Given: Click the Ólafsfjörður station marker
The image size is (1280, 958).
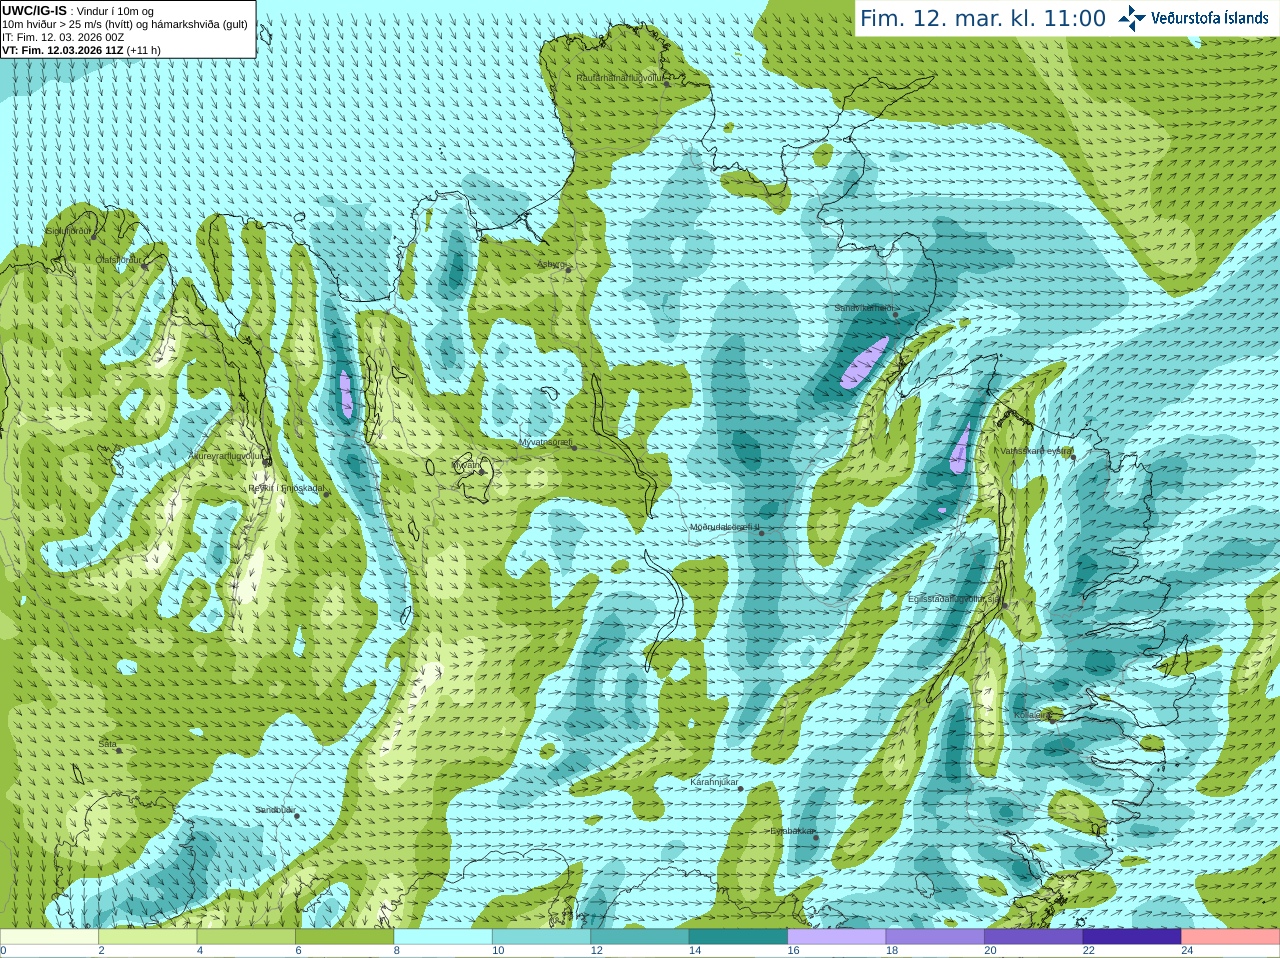Looking at the screenshot, I should pos(144,266).
